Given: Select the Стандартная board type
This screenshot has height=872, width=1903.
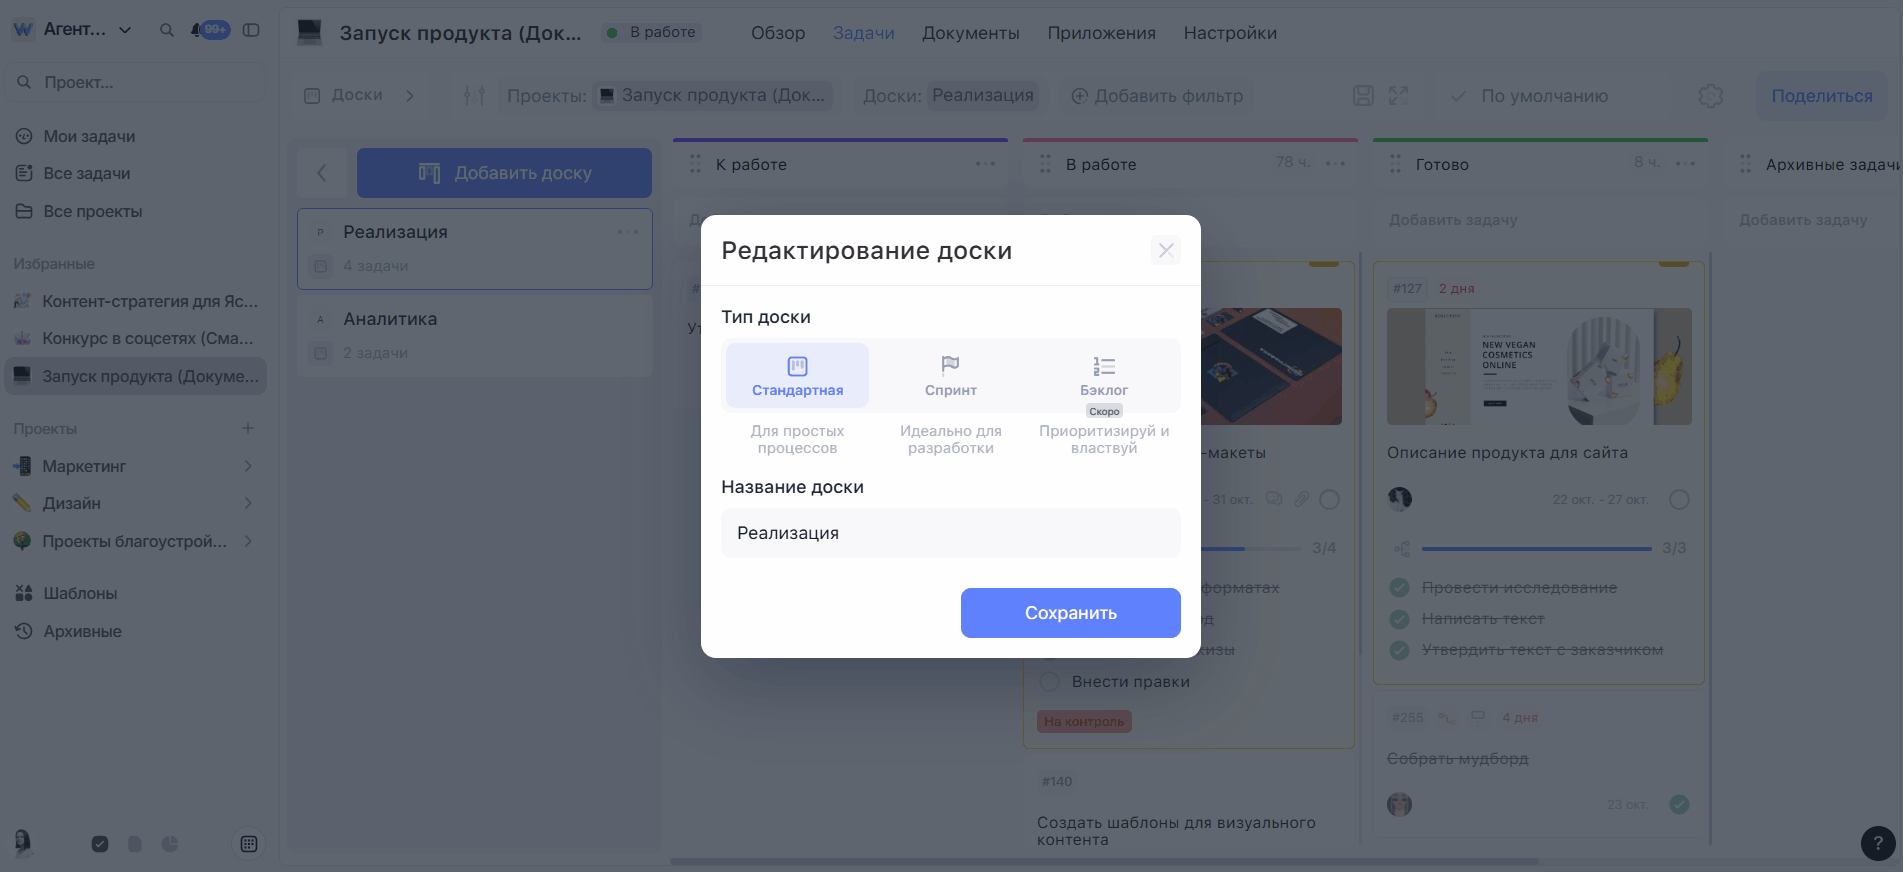Looking at the screenshot, I should tap(797, 376).
